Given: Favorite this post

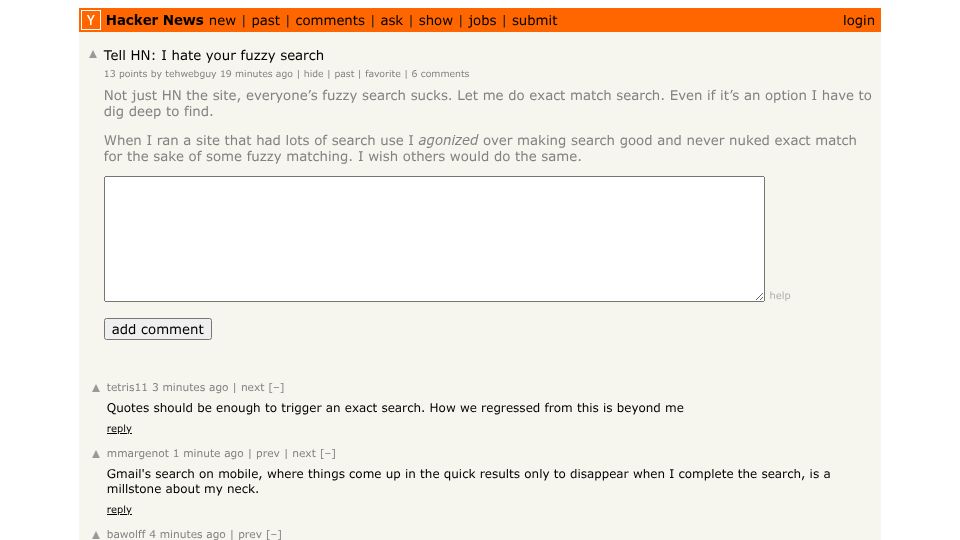Looking at the screenshot, I should [x=383, y=73].
